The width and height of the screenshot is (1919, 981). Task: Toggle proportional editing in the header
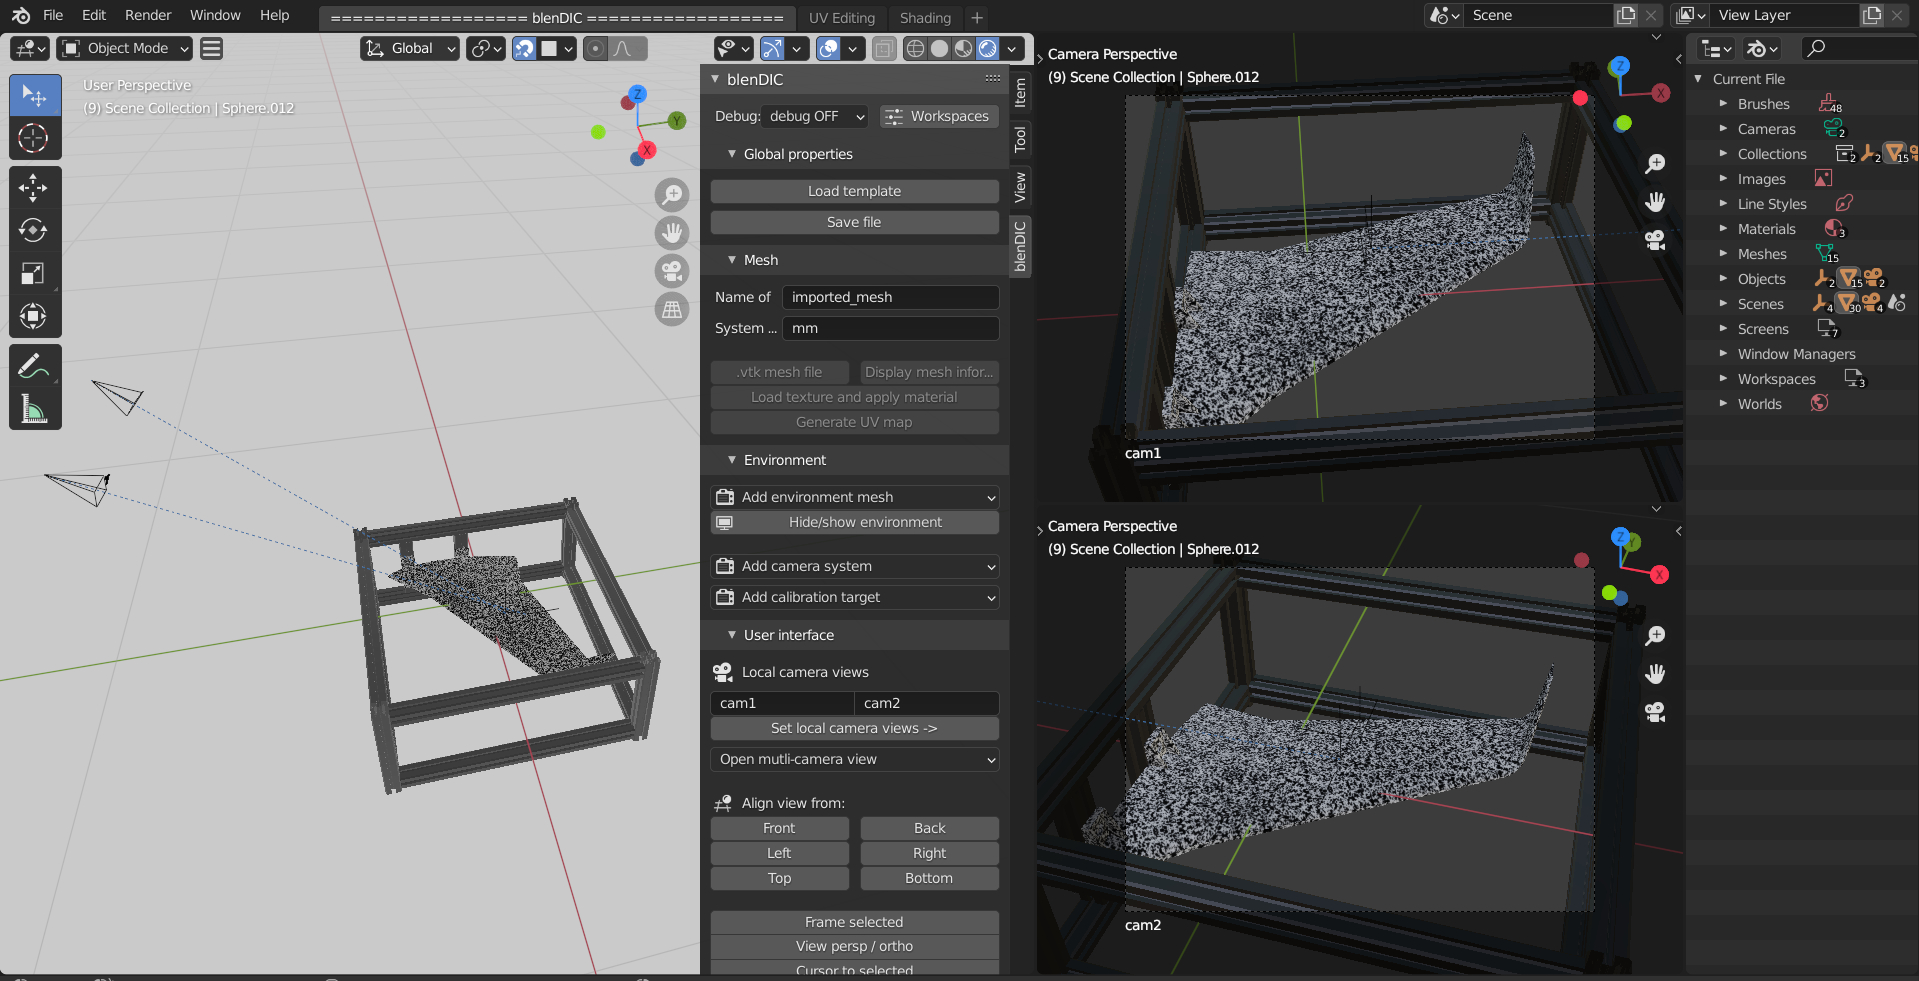tap(595, 48)
